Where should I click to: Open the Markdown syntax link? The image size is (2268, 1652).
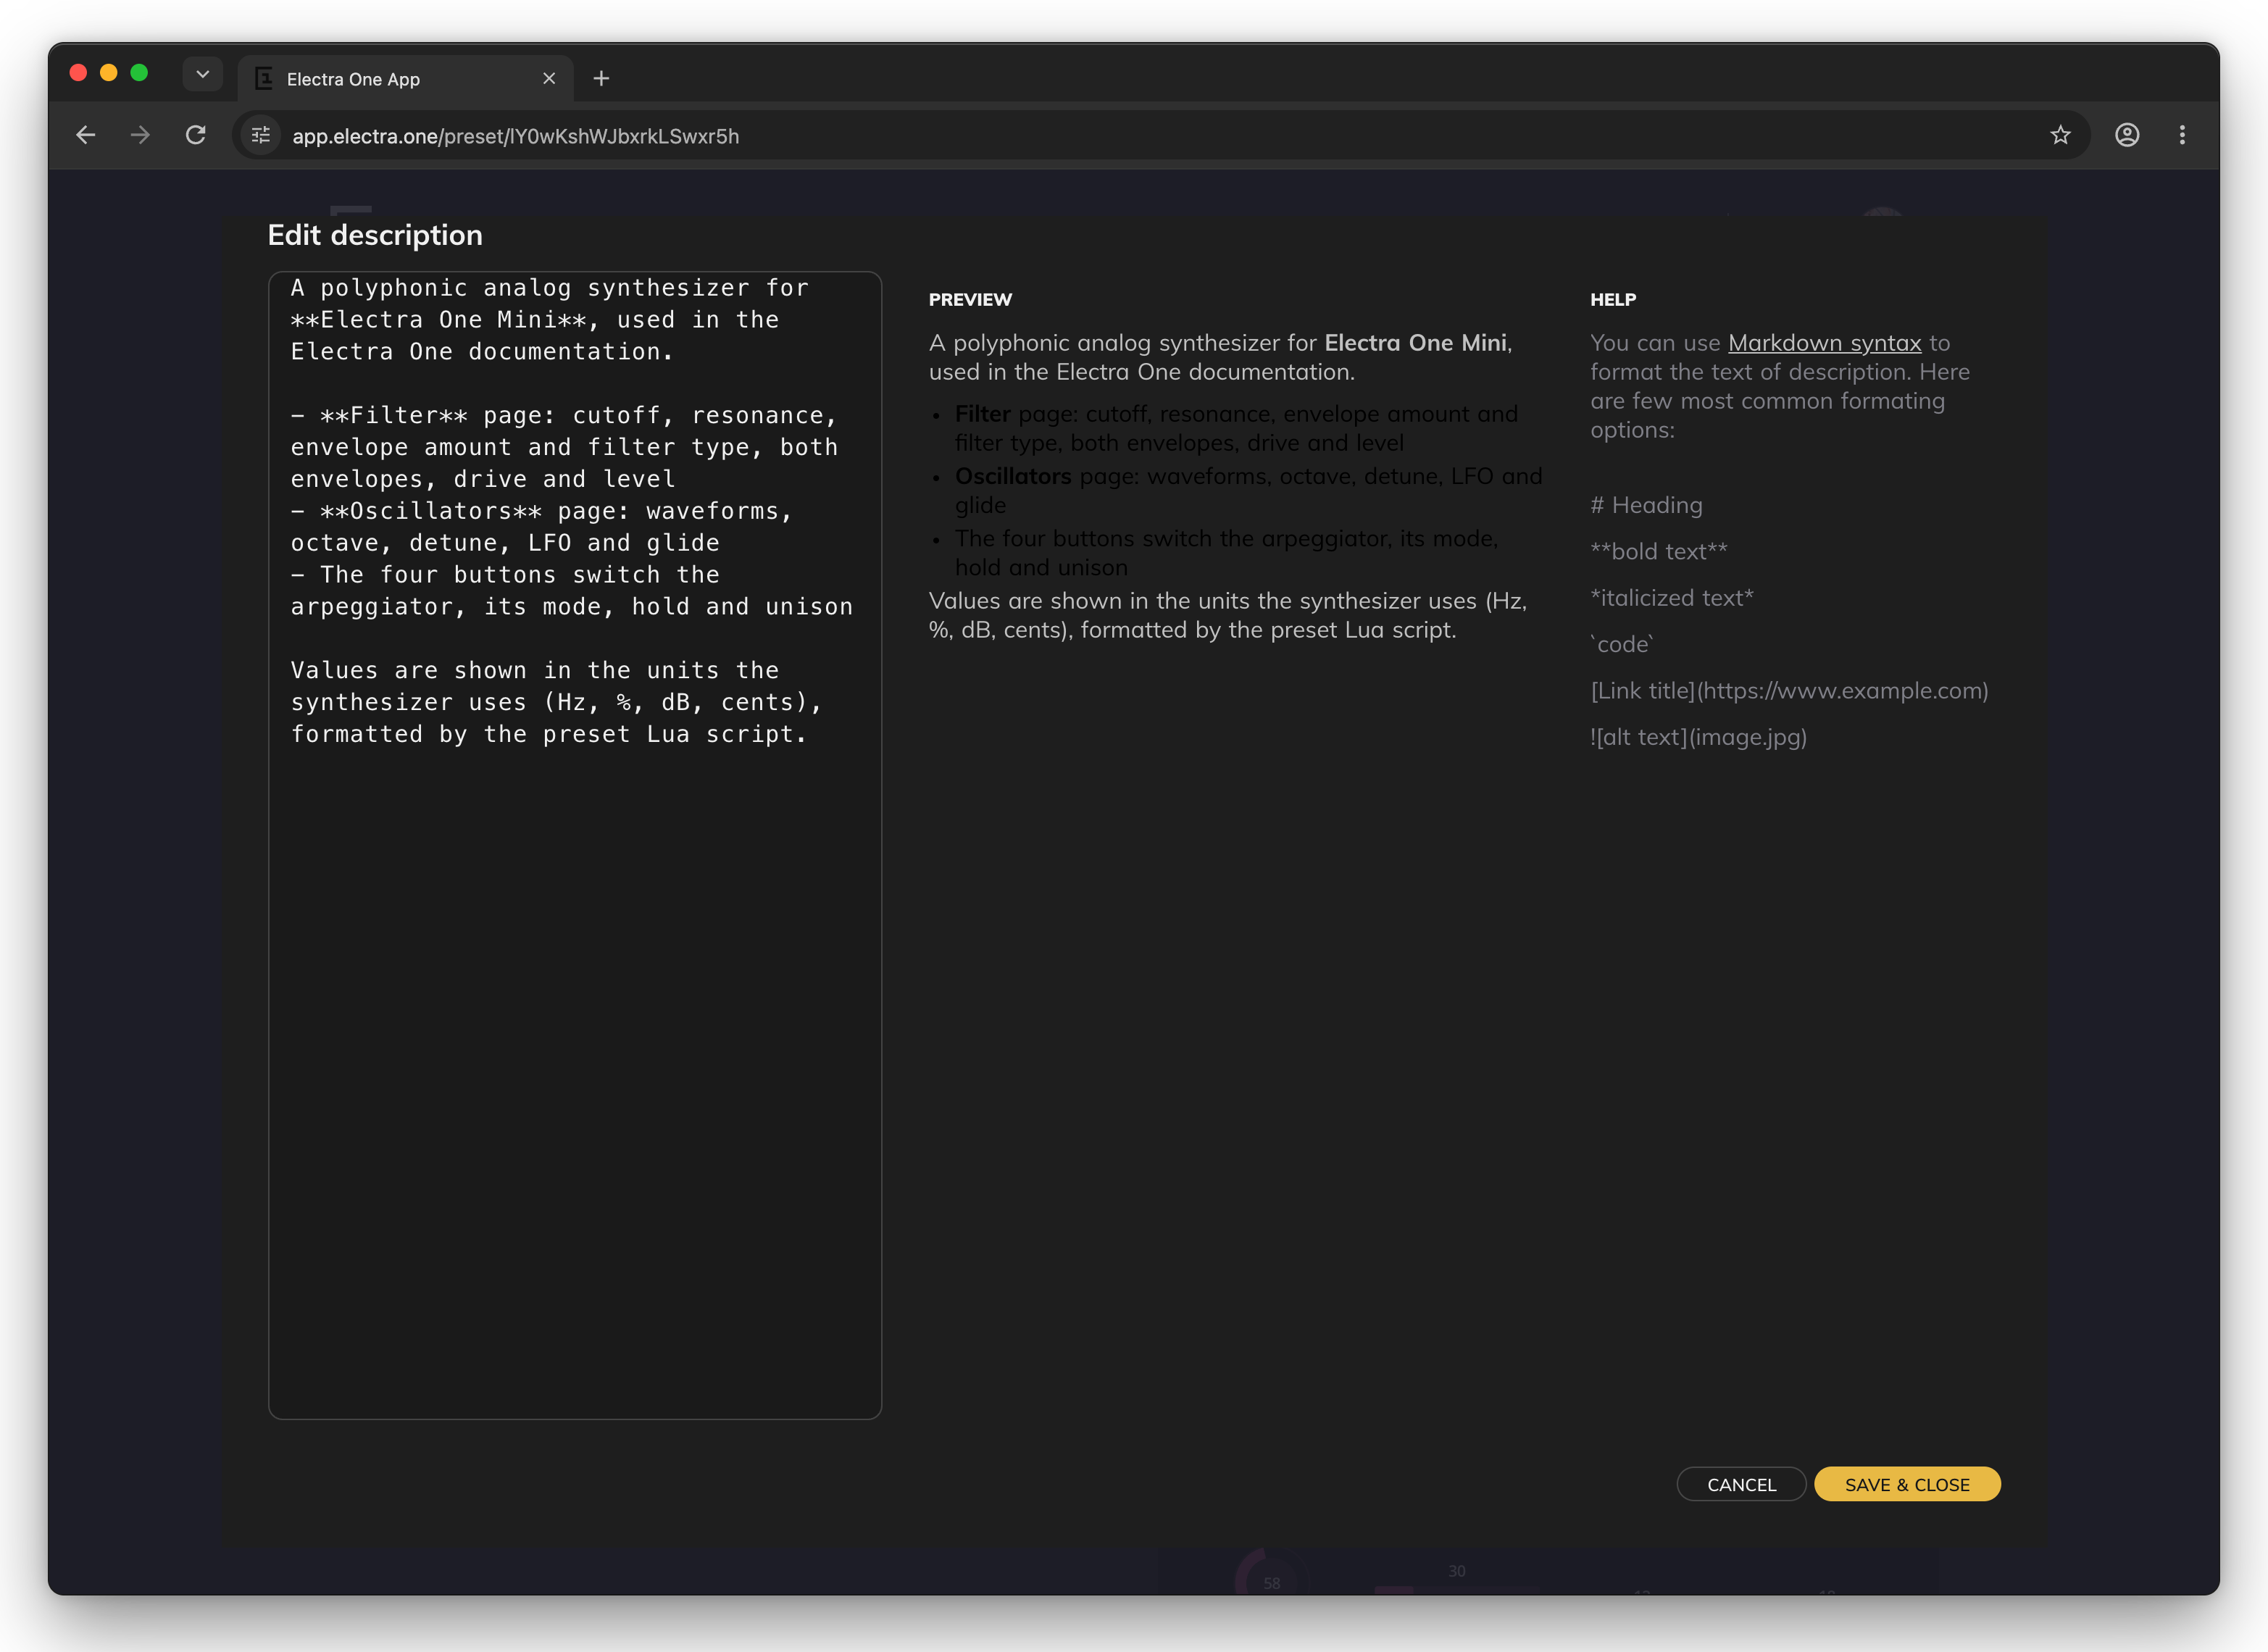[x=1824, y=343]
